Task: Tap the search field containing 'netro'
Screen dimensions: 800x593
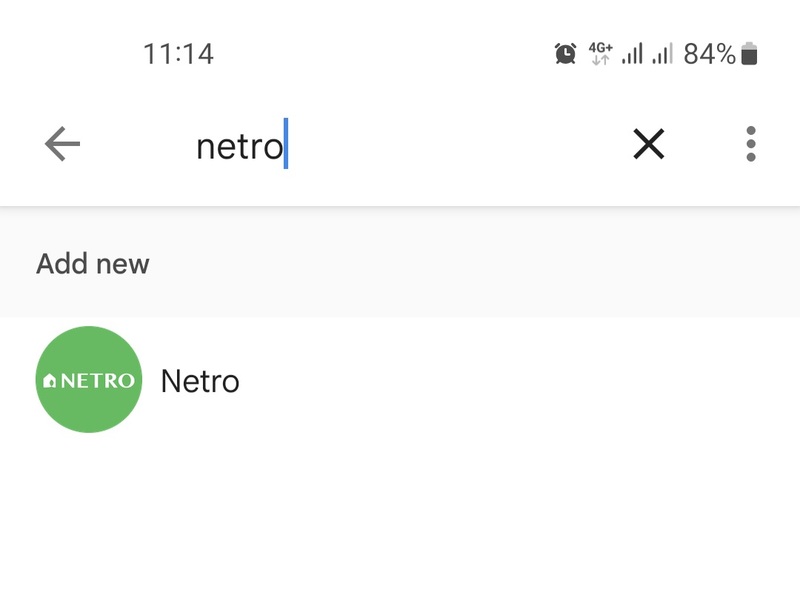Action: (x=398, y=146)
